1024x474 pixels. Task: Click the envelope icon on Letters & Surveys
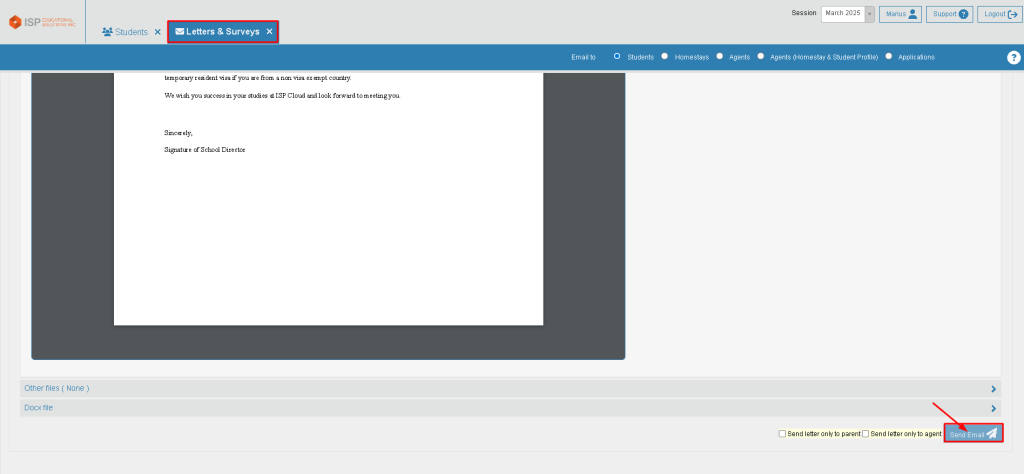(180, 32)
